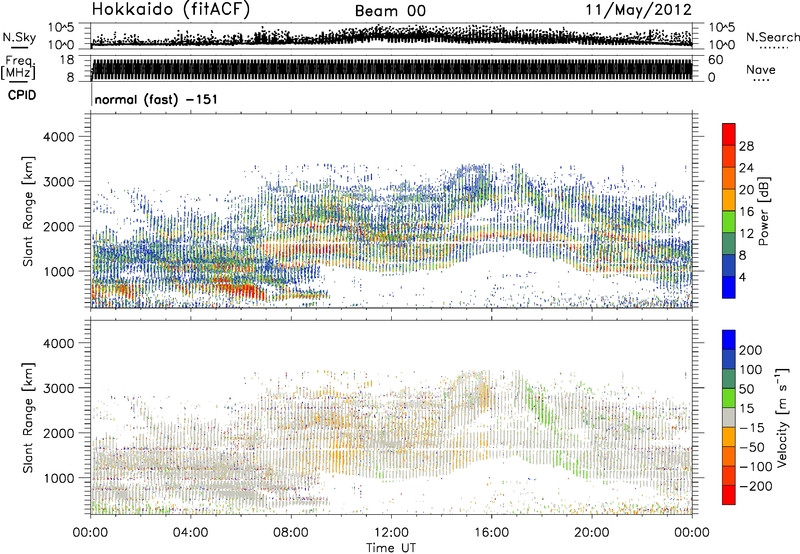This screenshot has width=800, height=554.
Task: Click the 'N.Sky' label
Action: pyautogui.click(x=19, y=37)
